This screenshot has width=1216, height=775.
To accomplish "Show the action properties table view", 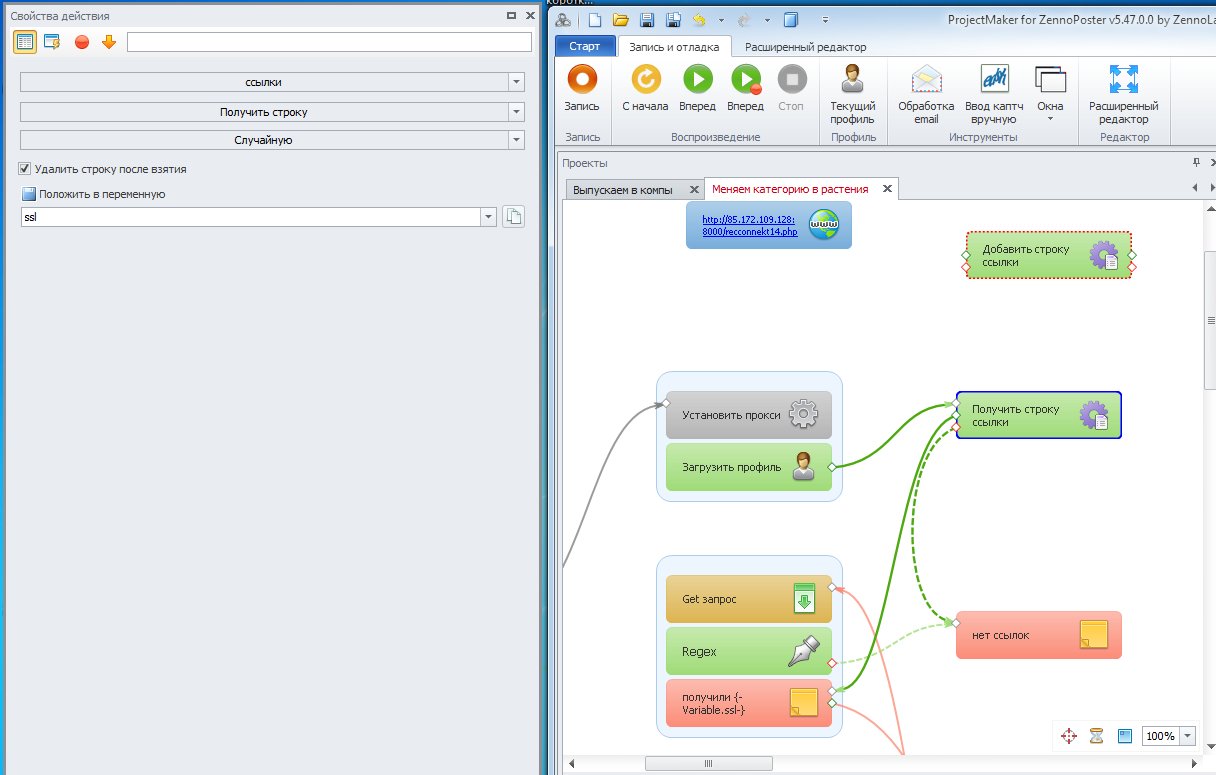I will click(x=25, y=41).
